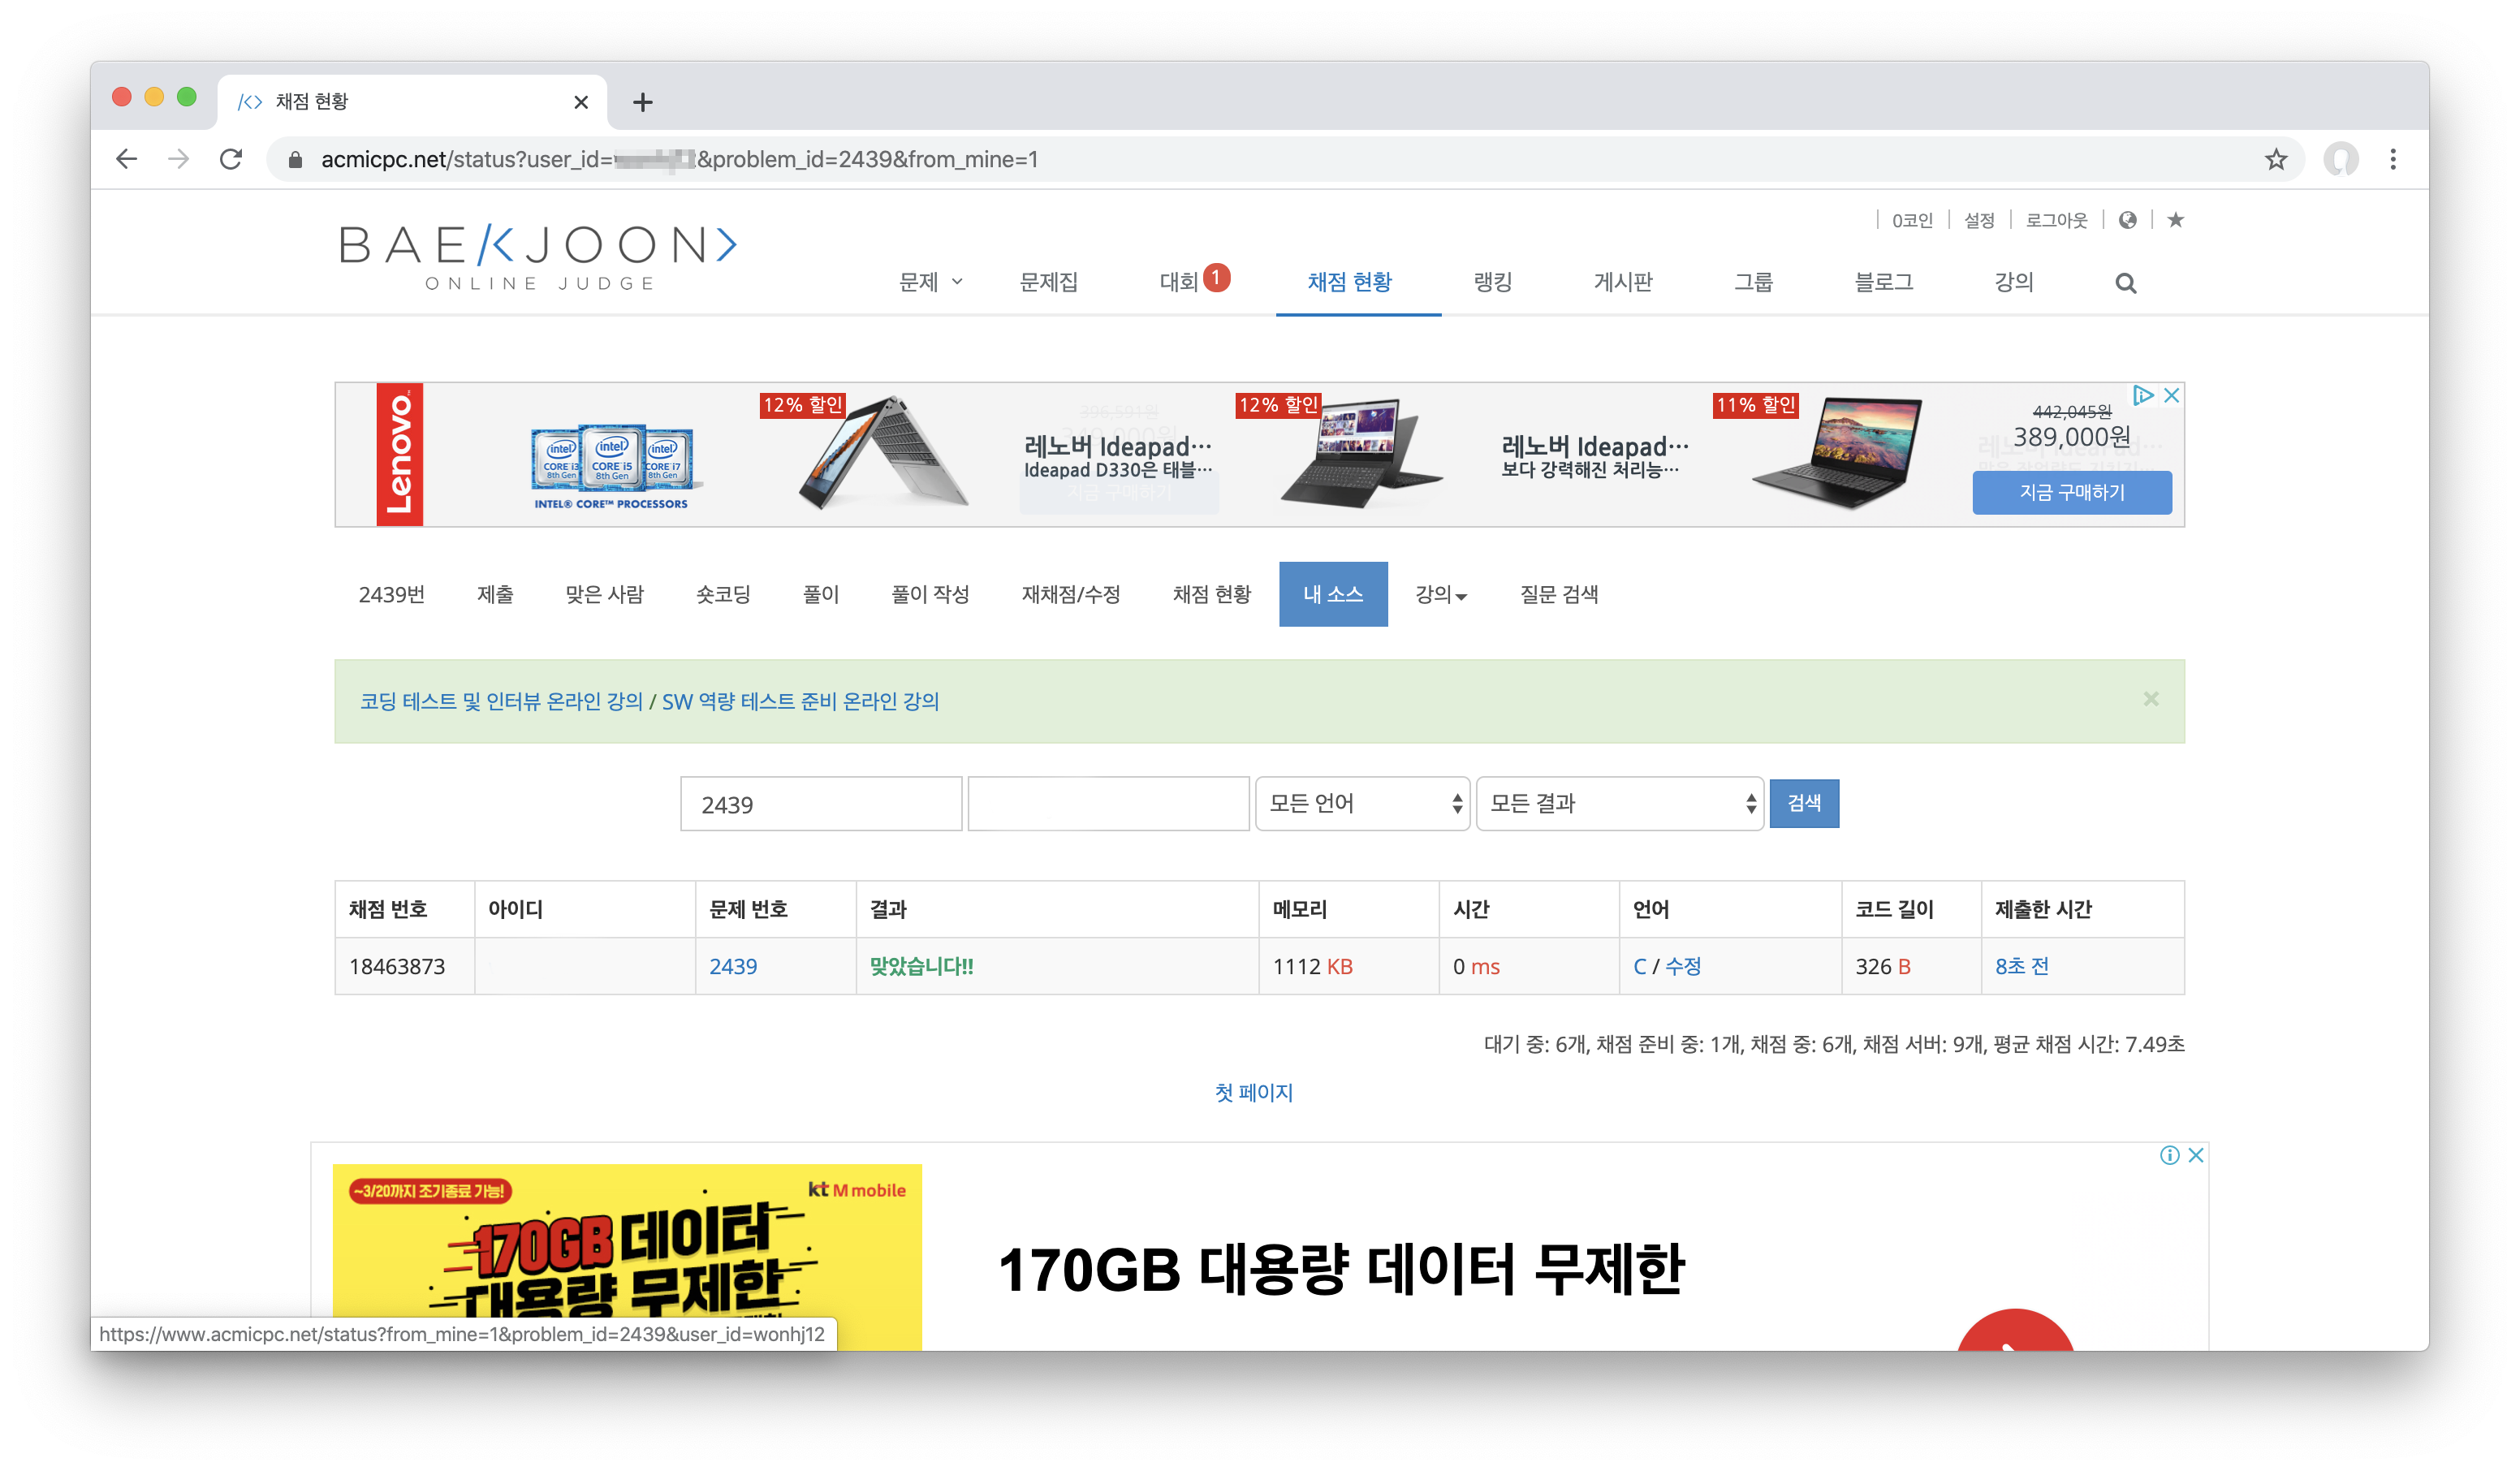Open the 수정 link in language column

(x=1683, y=966)
